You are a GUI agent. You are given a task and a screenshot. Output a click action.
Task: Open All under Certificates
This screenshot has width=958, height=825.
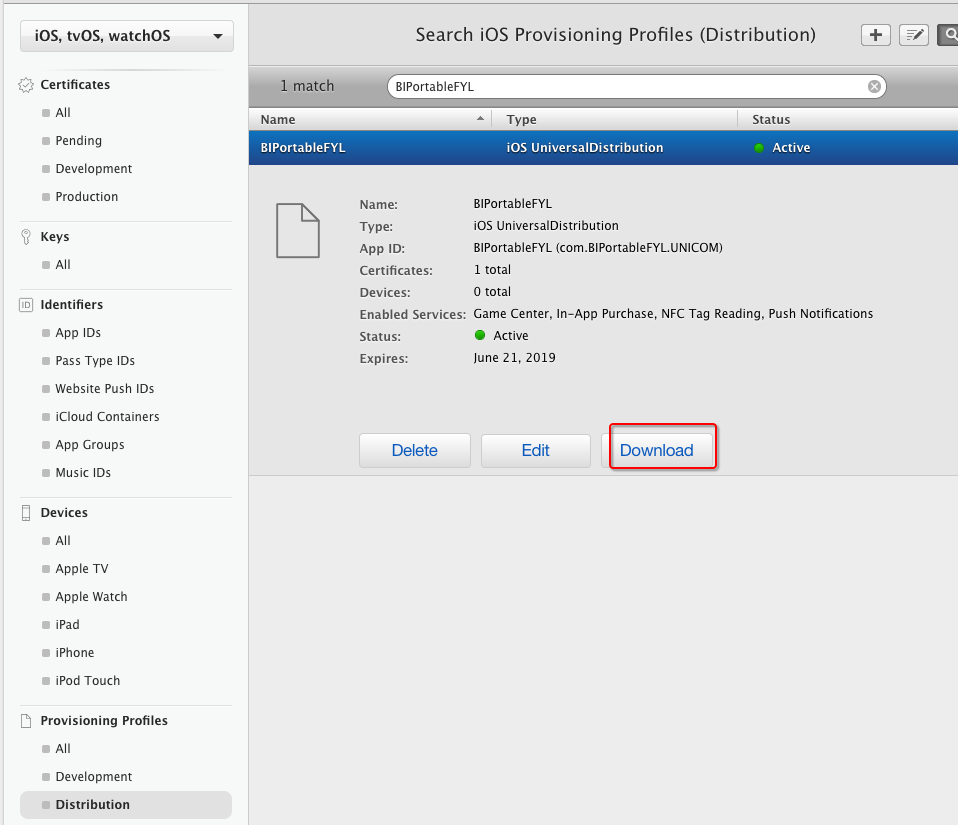[x=62, y=112]
